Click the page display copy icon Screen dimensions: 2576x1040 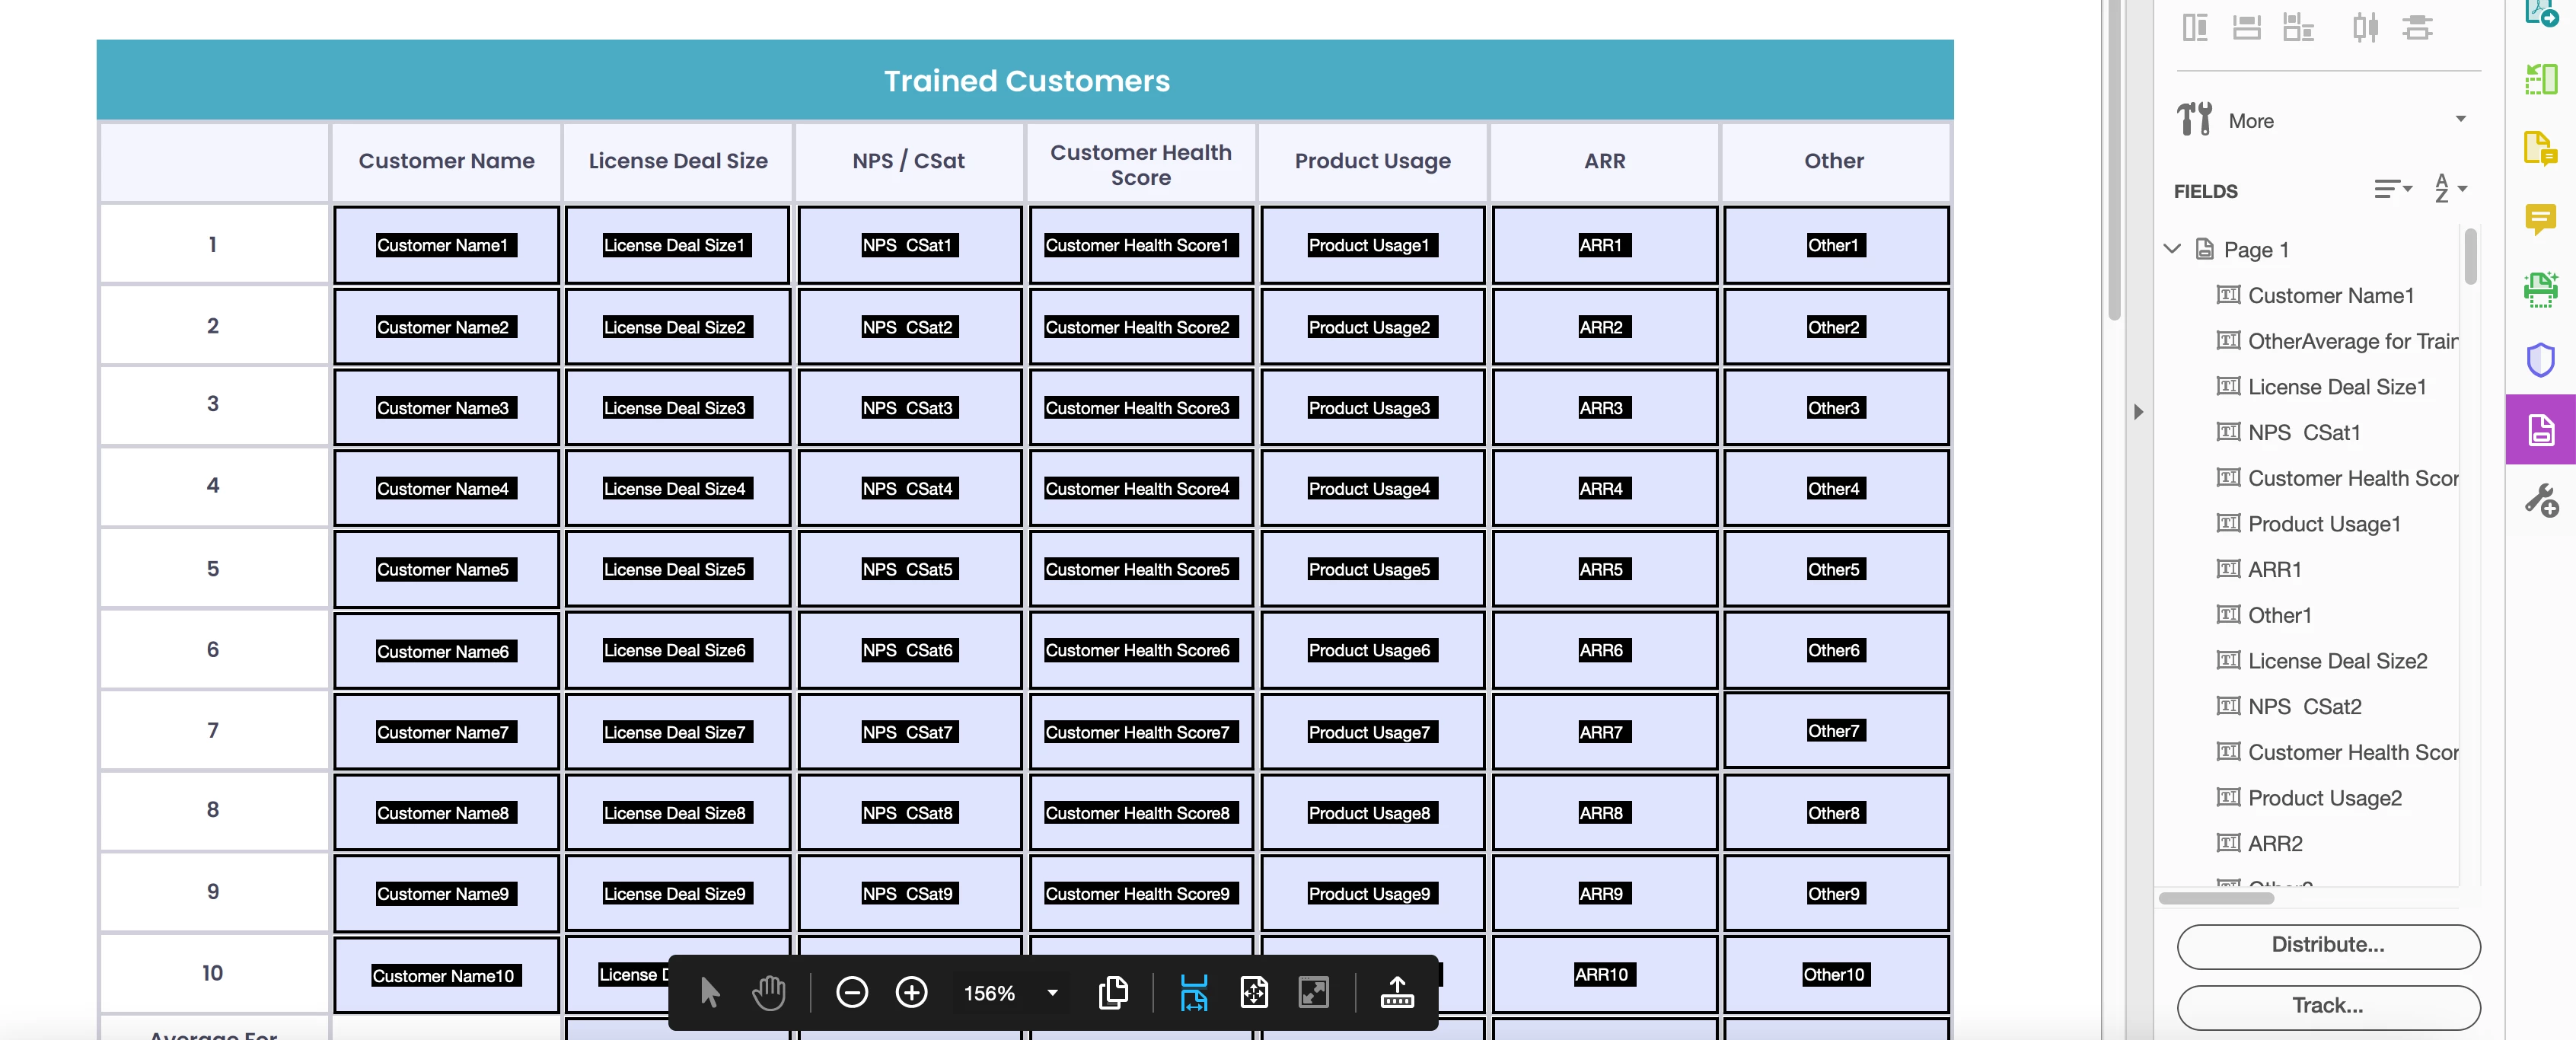[x=1113, y=993]
